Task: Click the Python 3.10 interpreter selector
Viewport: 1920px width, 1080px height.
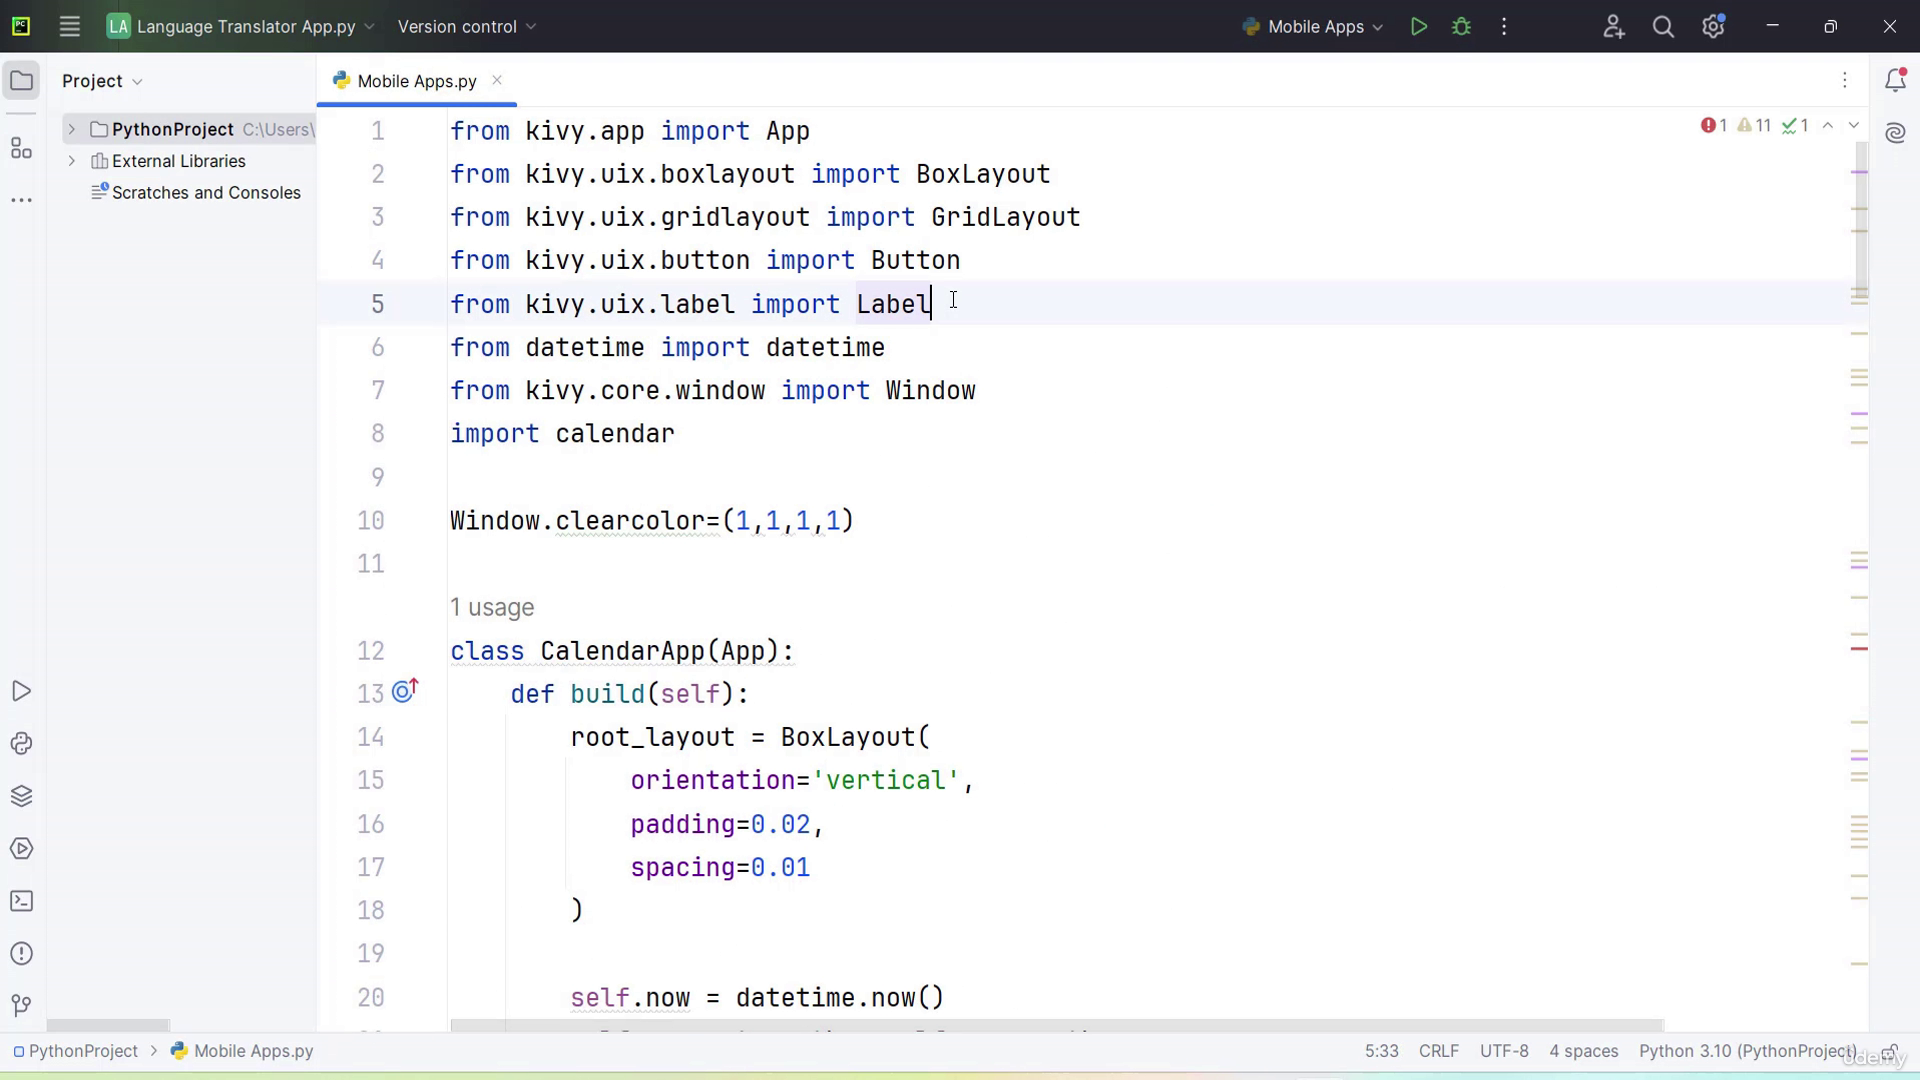Action: [x=1747, y=1052]
